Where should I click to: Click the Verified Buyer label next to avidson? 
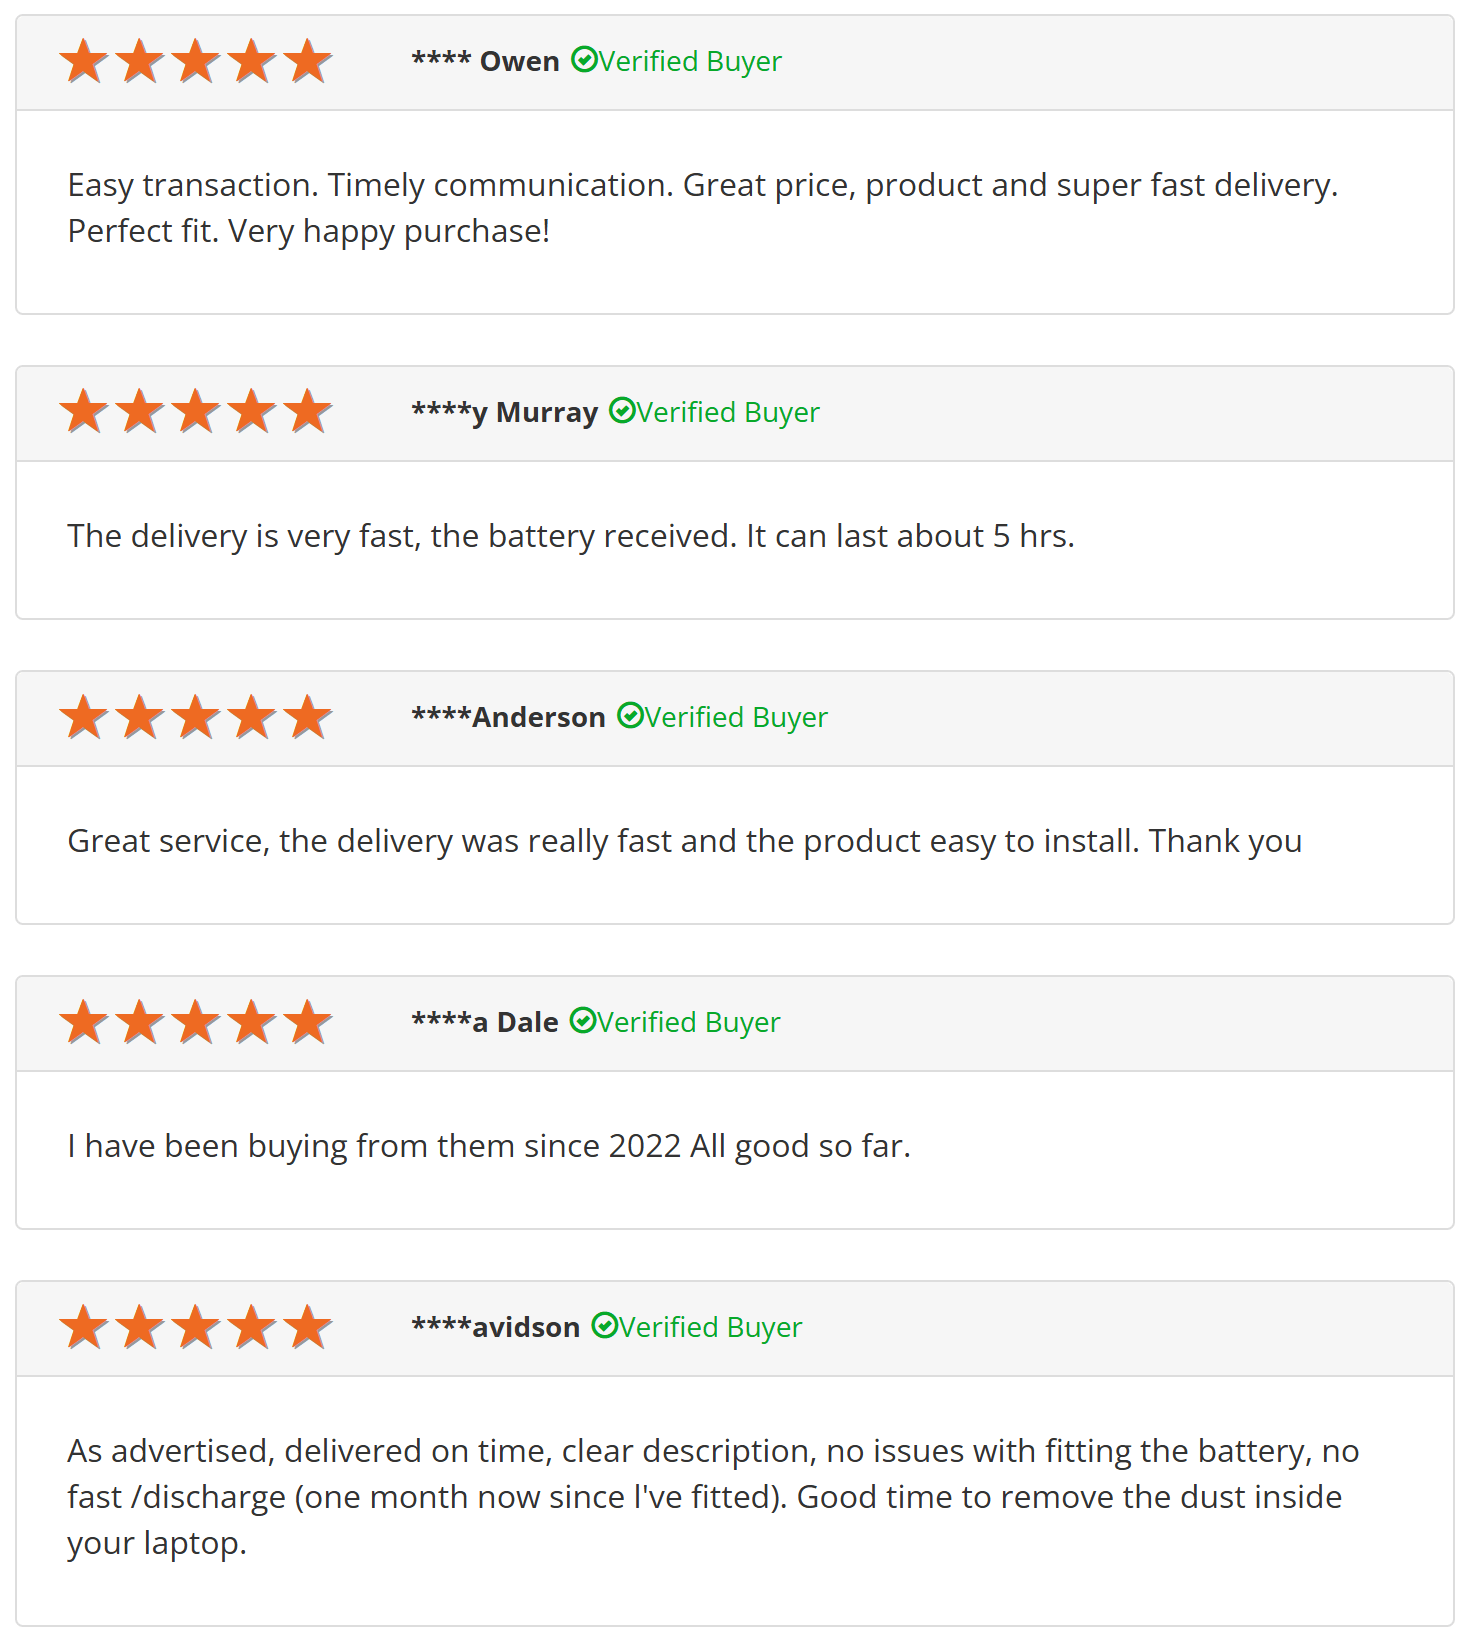point(710,1327)
